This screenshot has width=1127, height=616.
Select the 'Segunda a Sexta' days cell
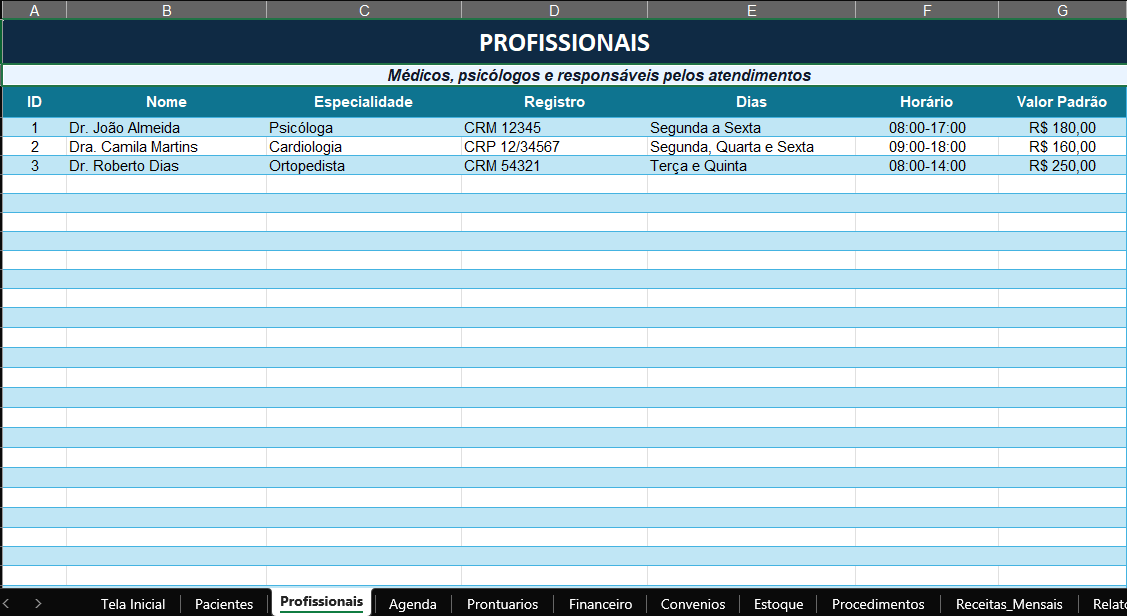pyautogui.click(x=751, y=128)
